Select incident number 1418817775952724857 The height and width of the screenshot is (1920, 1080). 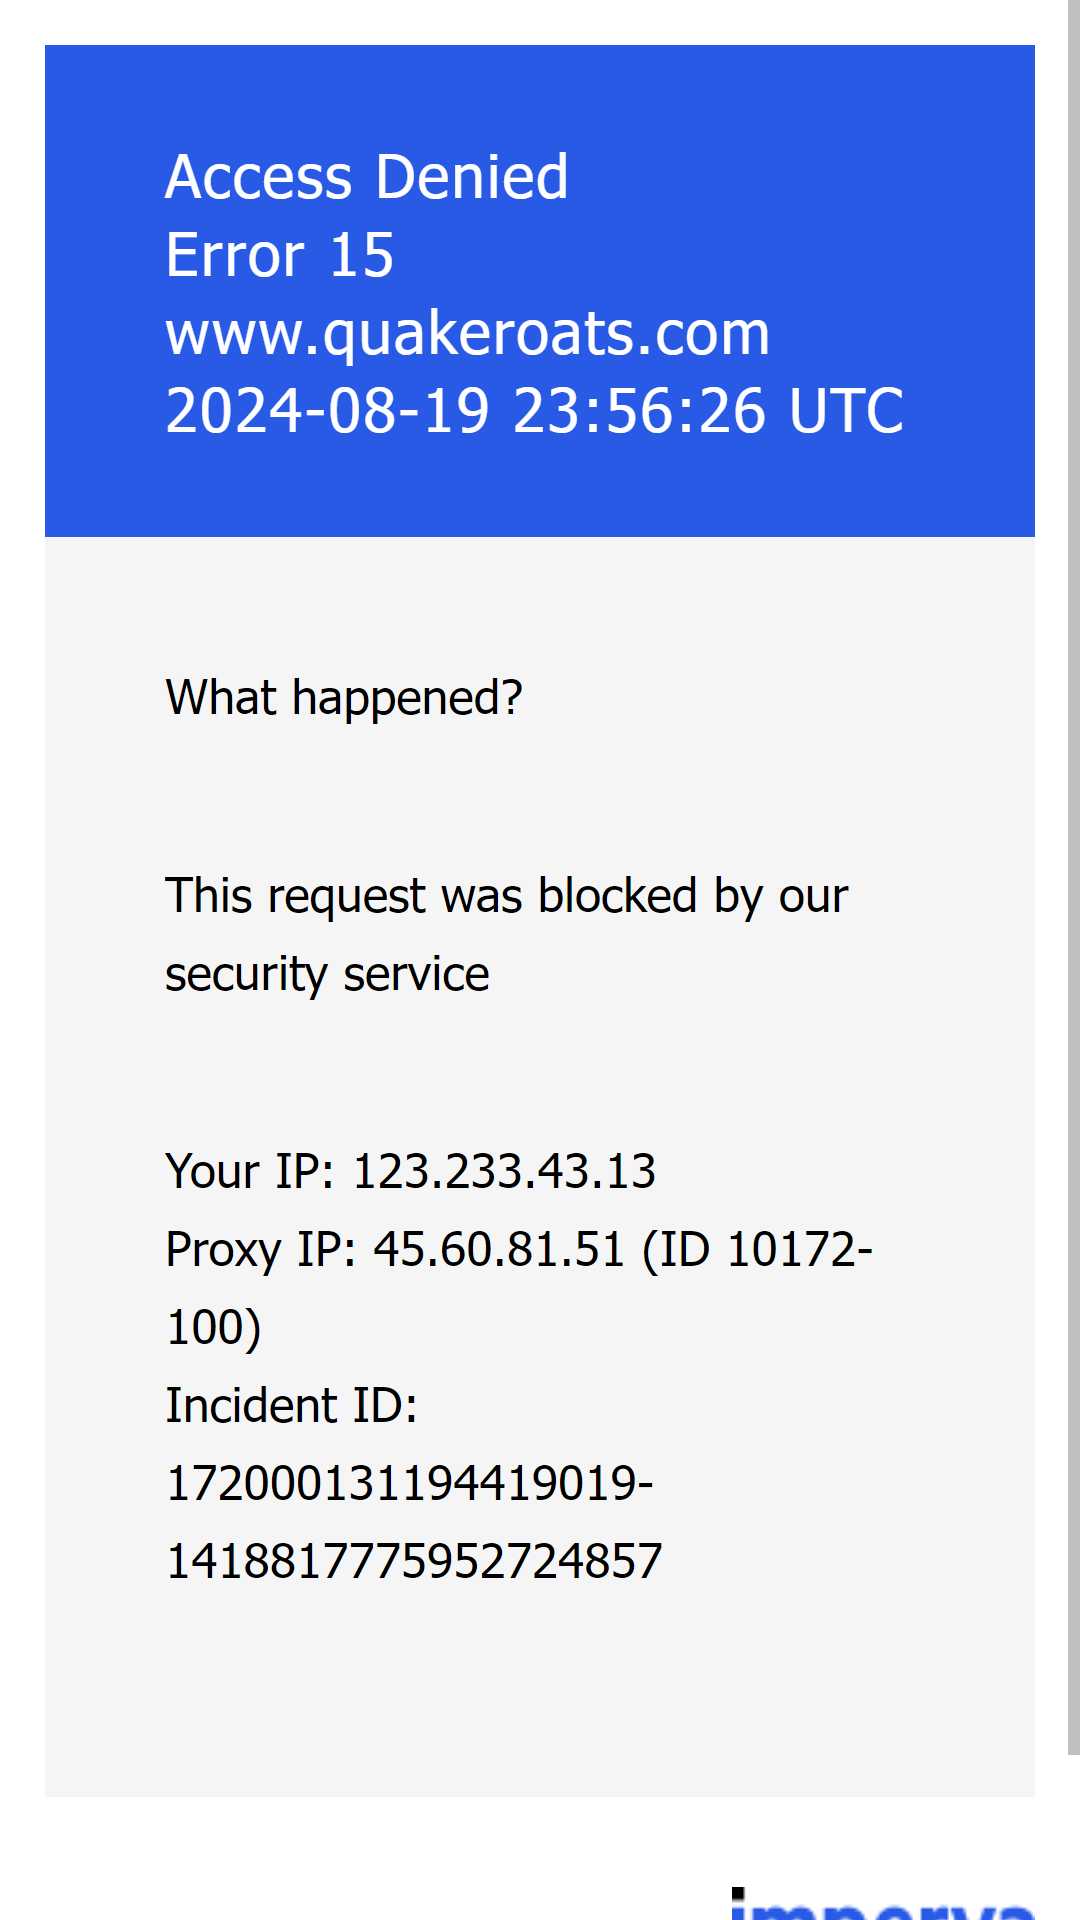[x=414, y=1561]
